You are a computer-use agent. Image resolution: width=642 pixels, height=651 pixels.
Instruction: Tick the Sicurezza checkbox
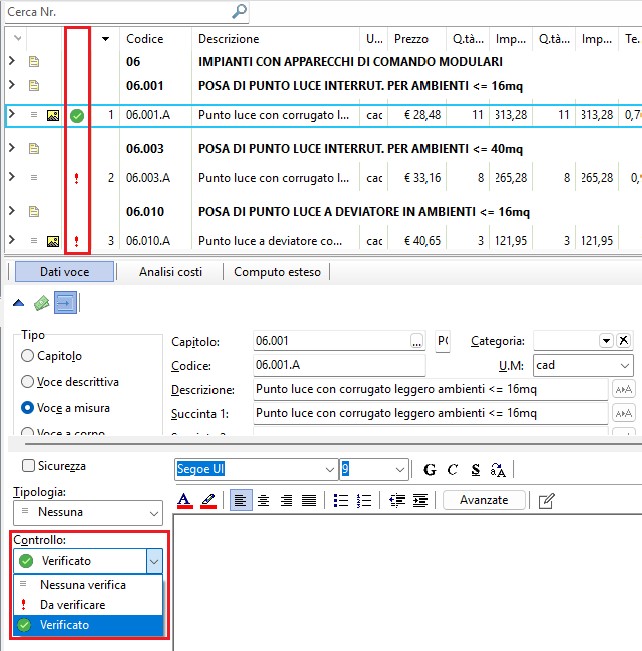point(28,465)
